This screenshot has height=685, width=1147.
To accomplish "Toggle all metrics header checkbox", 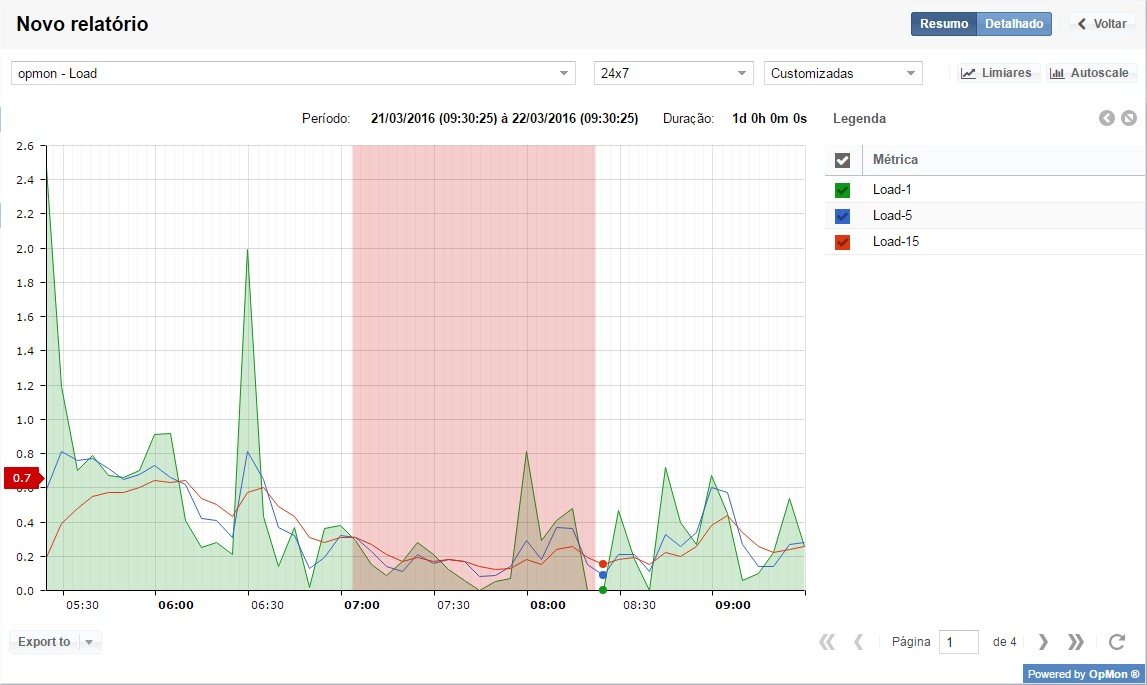I will coord(842,160).
